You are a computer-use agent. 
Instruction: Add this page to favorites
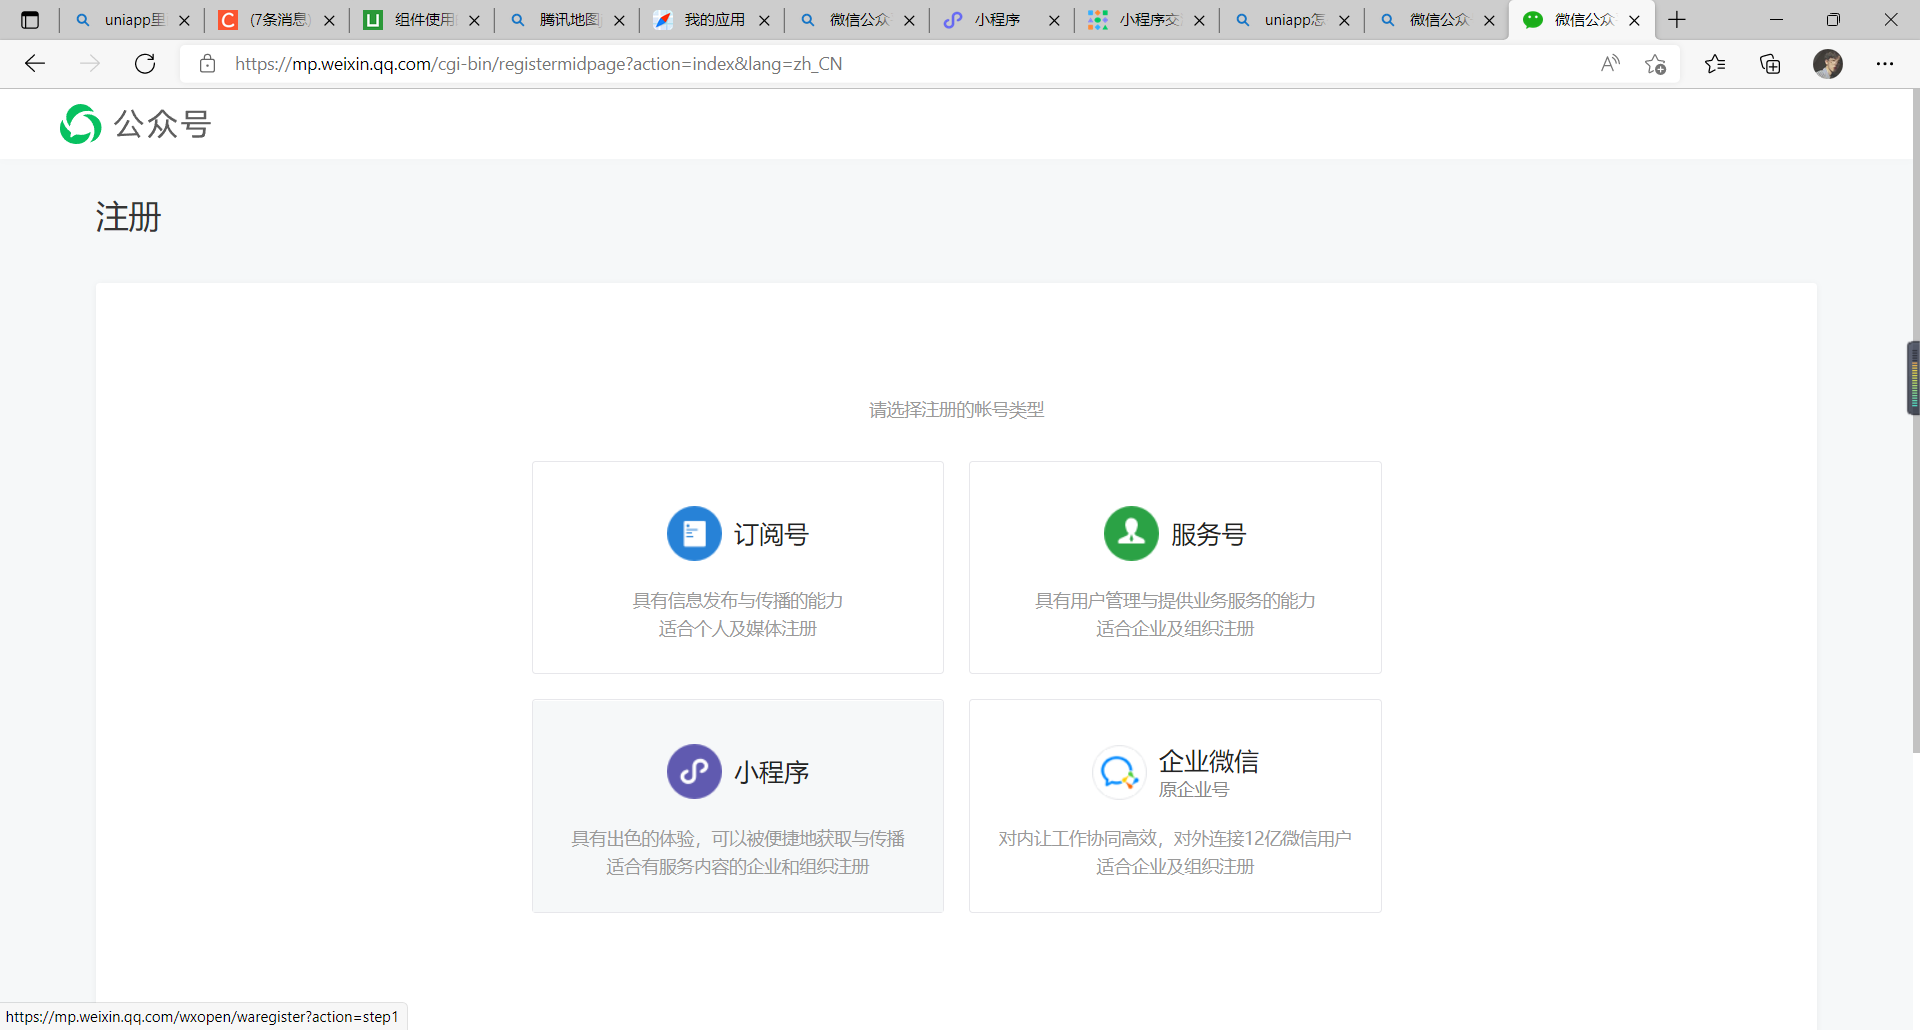[x=1656, y=63]
